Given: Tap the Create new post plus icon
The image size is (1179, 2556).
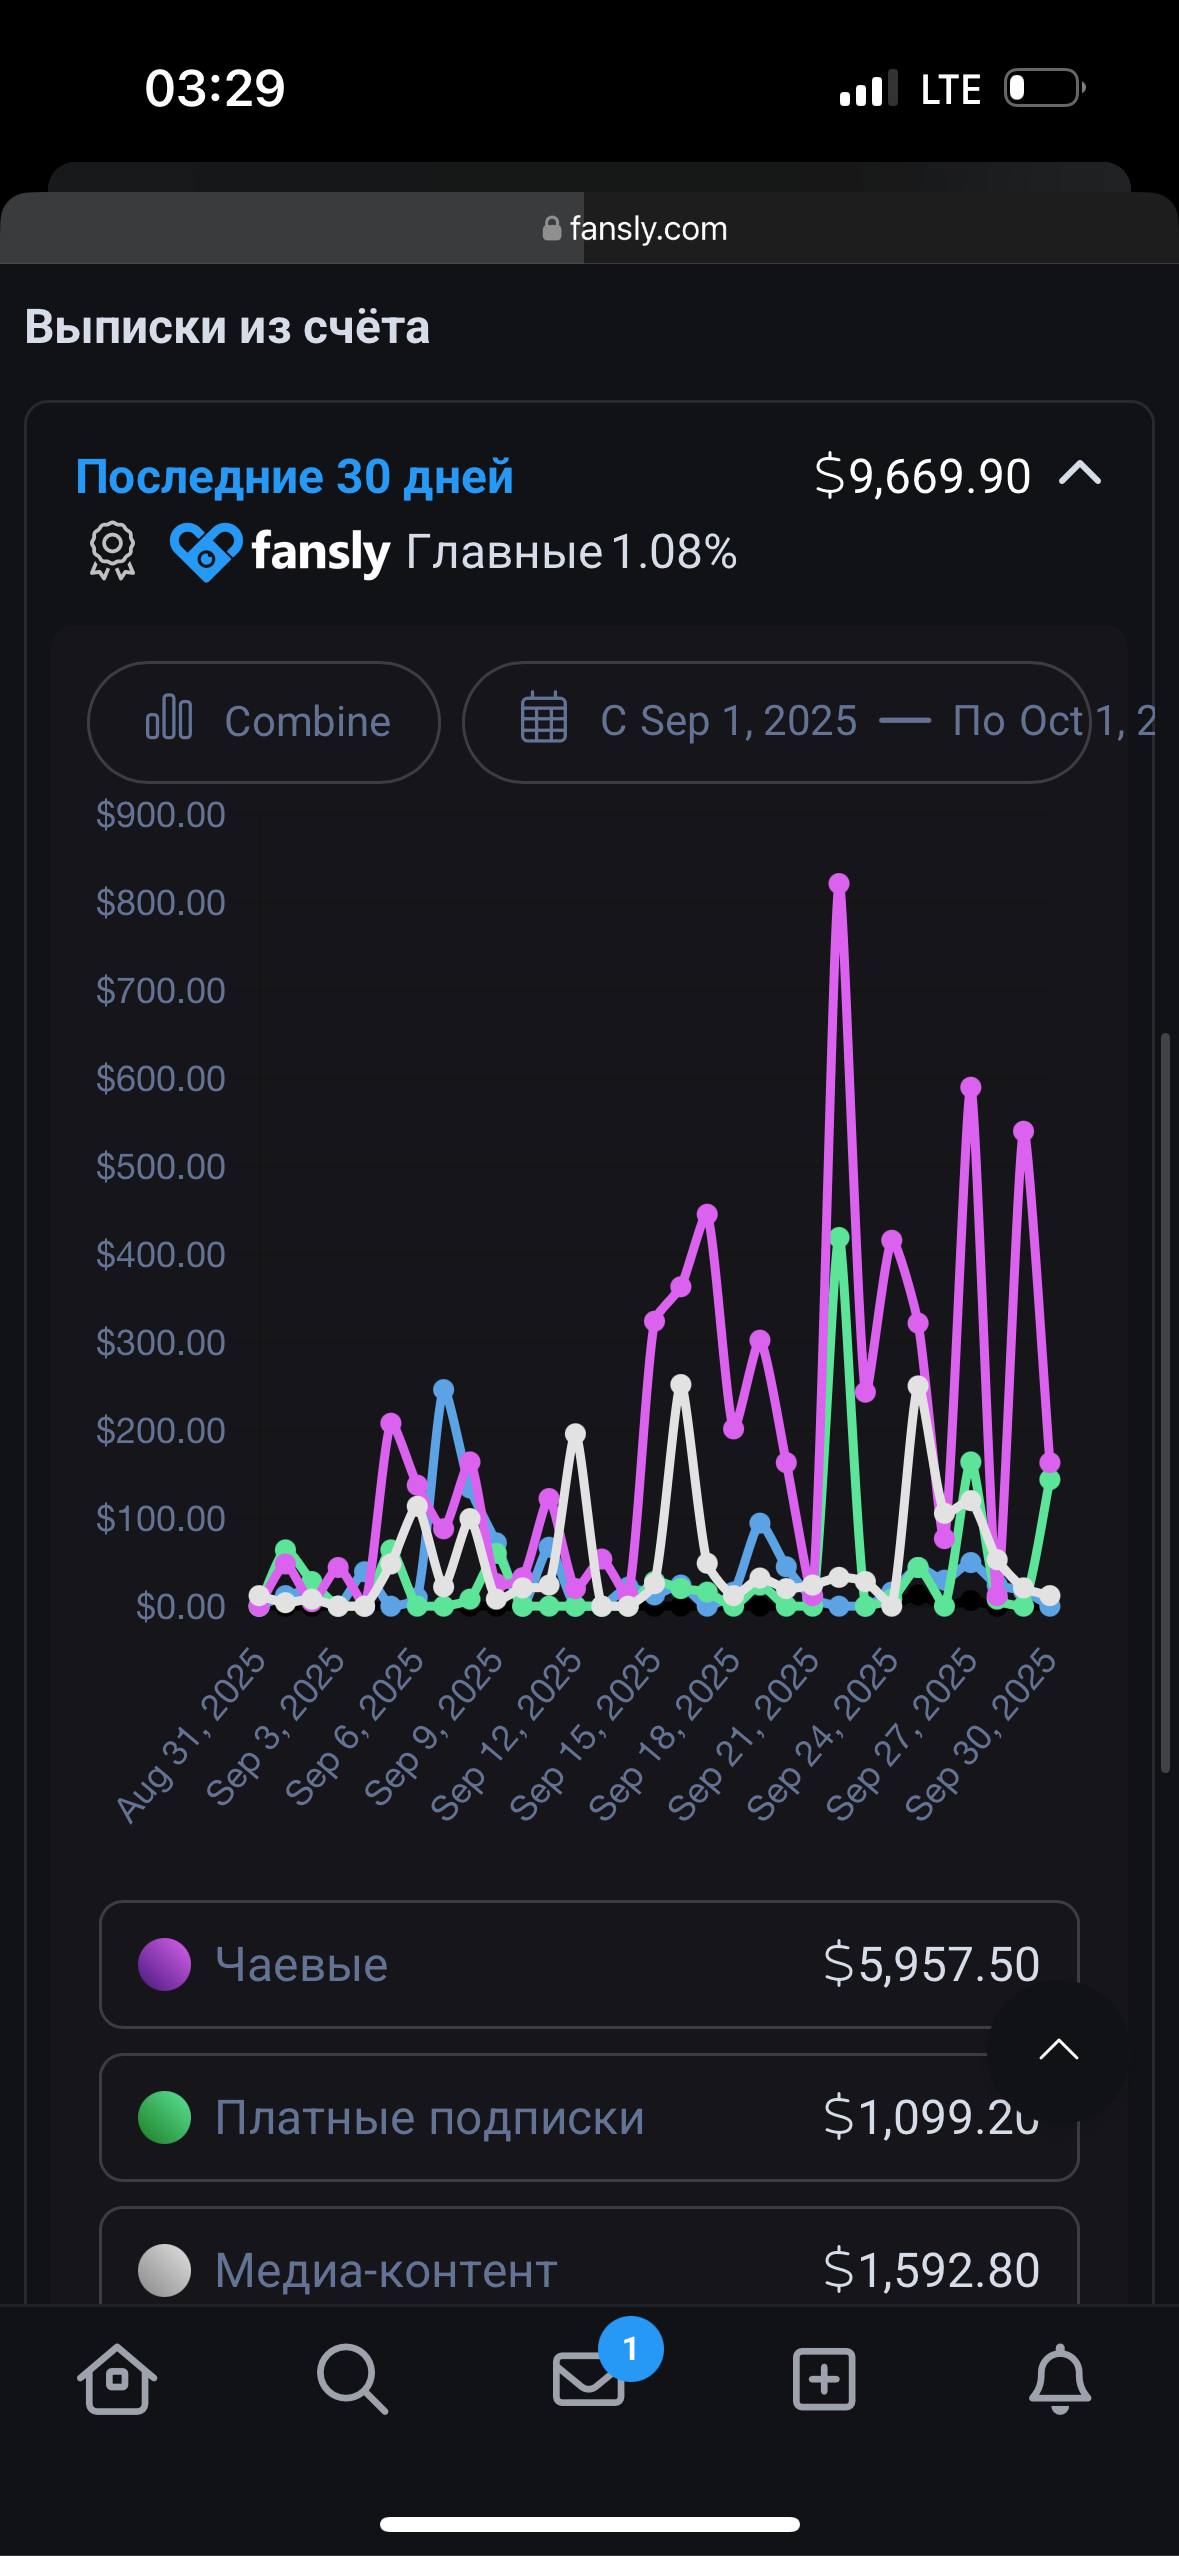Looking at the screenshot, I should [x=824, y=2379].
